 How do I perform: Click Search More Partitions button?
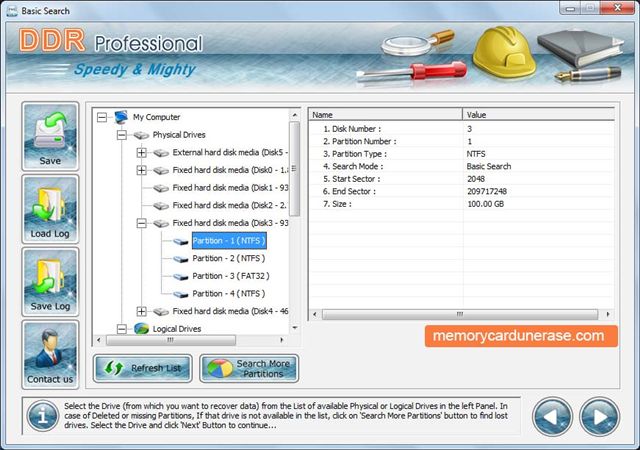(x=249, y=368)
